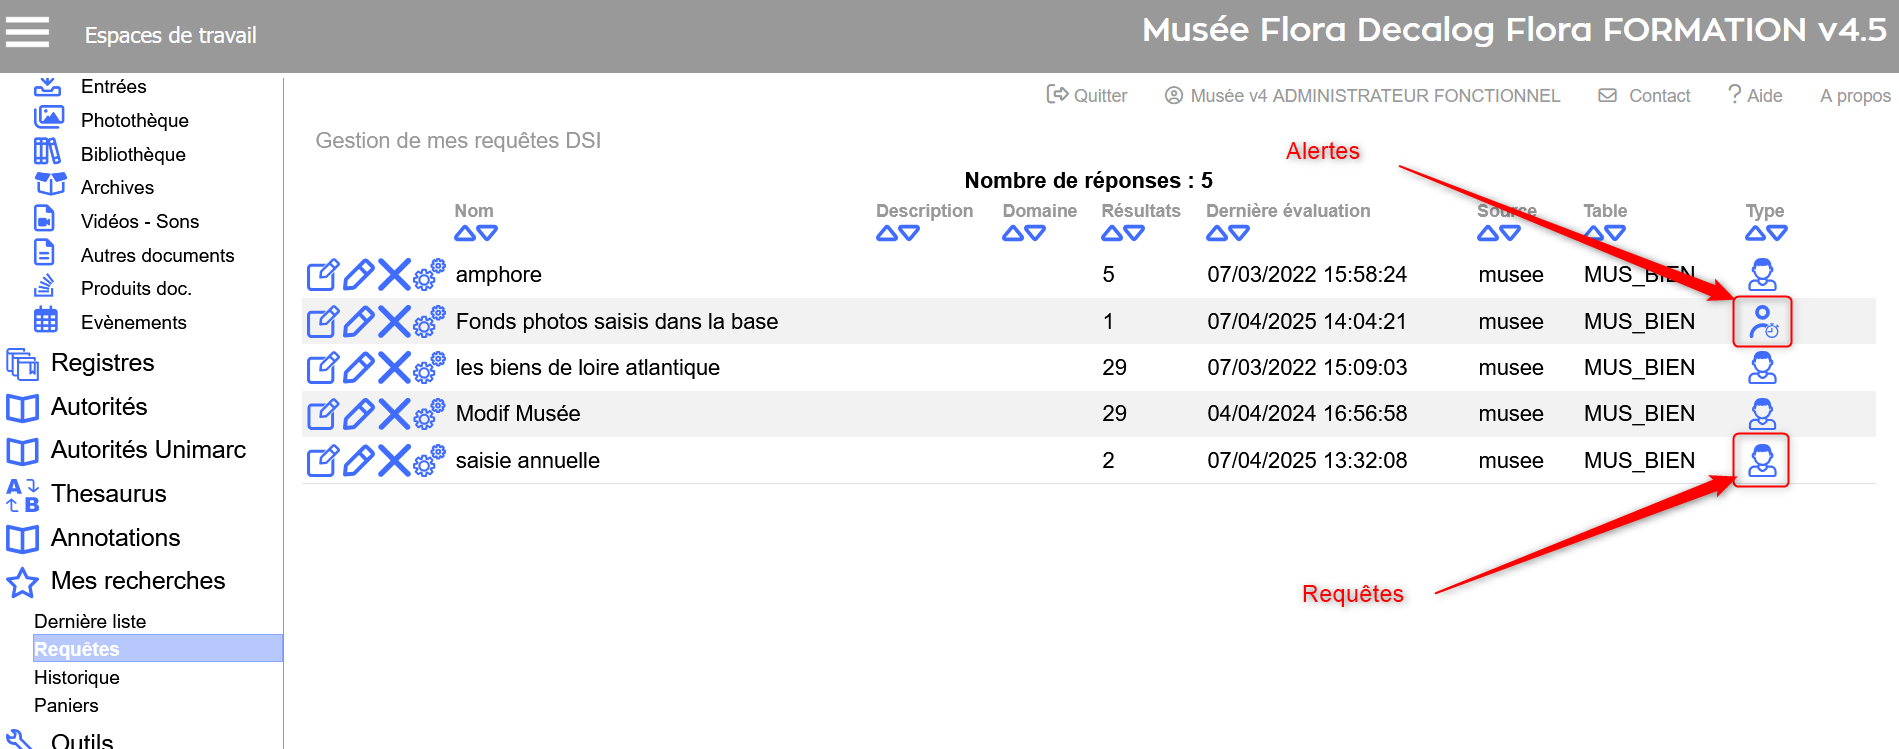Sort Type column descending with down arrow
The width and height of the screenshot is (1899, 749).
click(1777, 234)
